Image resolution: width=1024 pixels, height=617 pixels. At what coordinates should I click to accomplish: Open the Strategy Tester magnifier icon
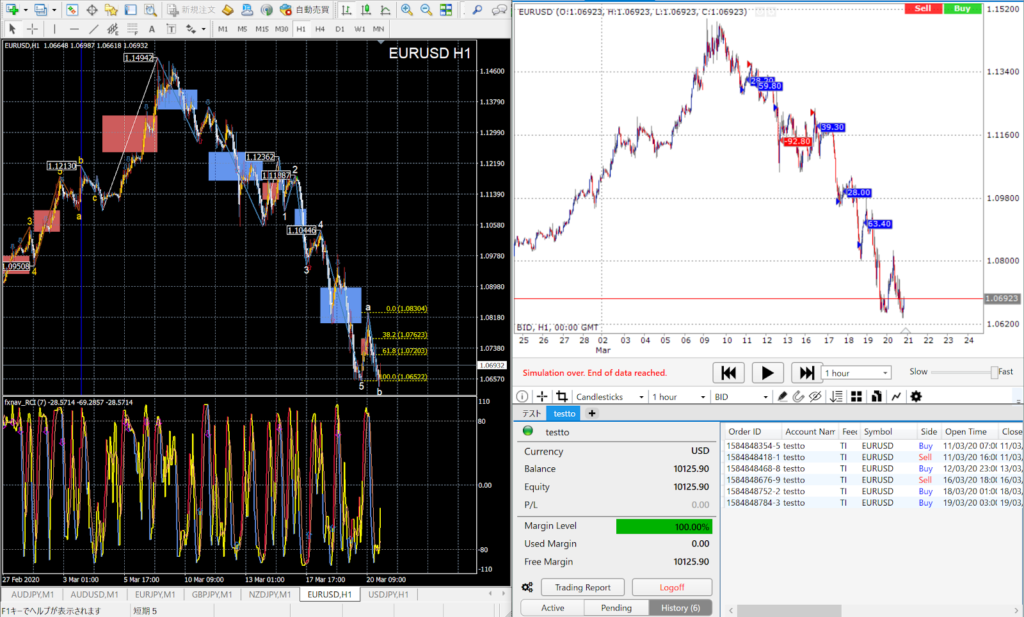pos(150,10)
